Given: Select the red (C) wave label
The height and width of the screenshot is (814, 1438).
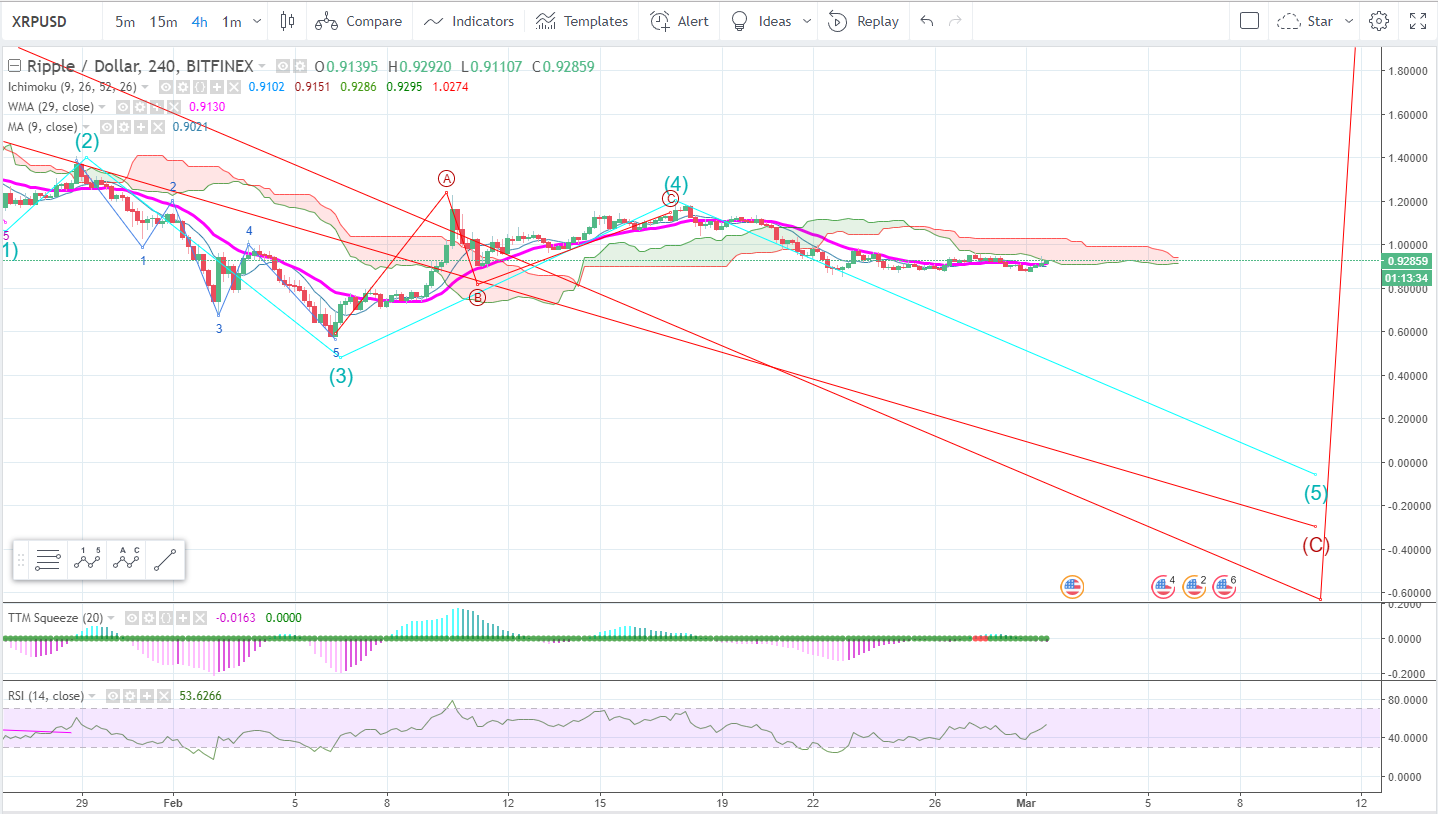Looking at the screenshot, I should coord(1315,546).
